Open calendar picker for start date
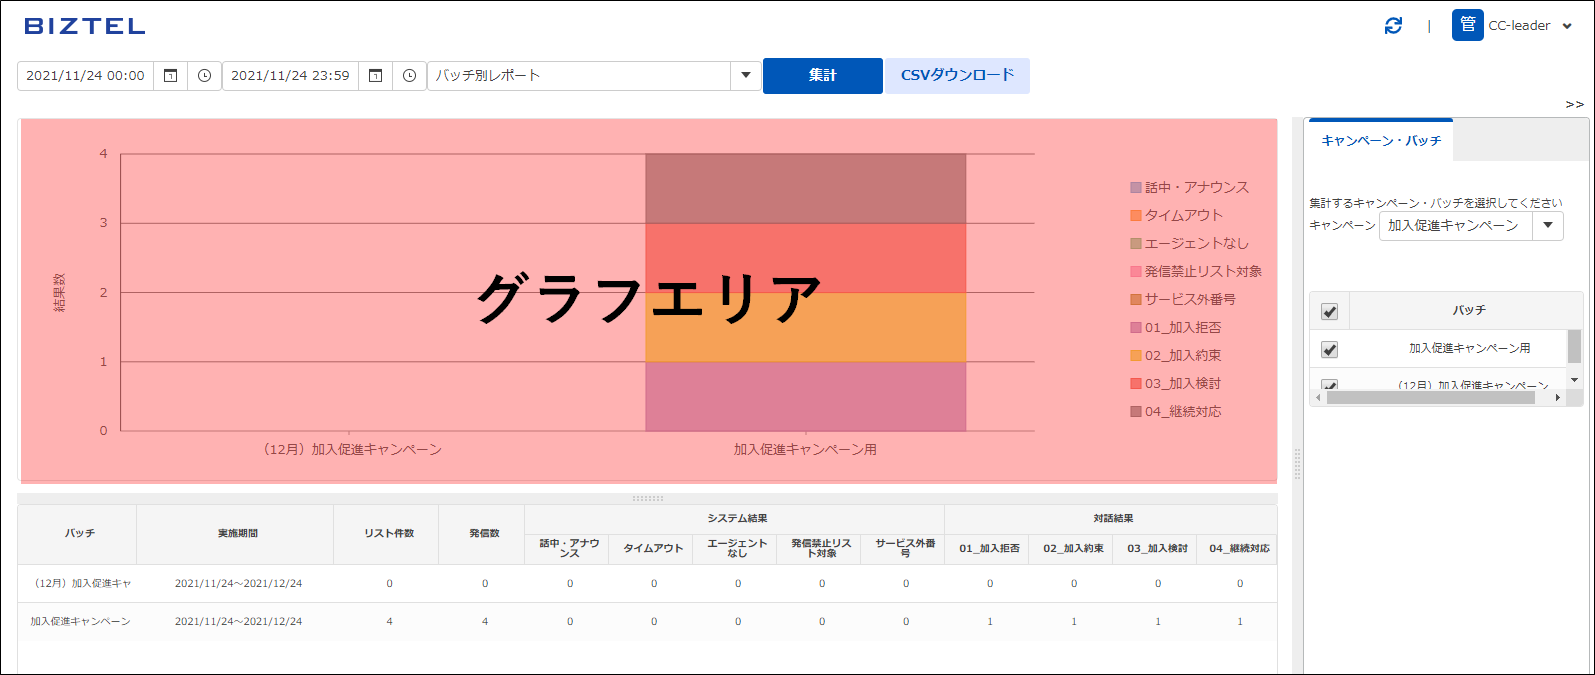The width and height of the screenshot is (1595, 675). (x=171, y=76)
